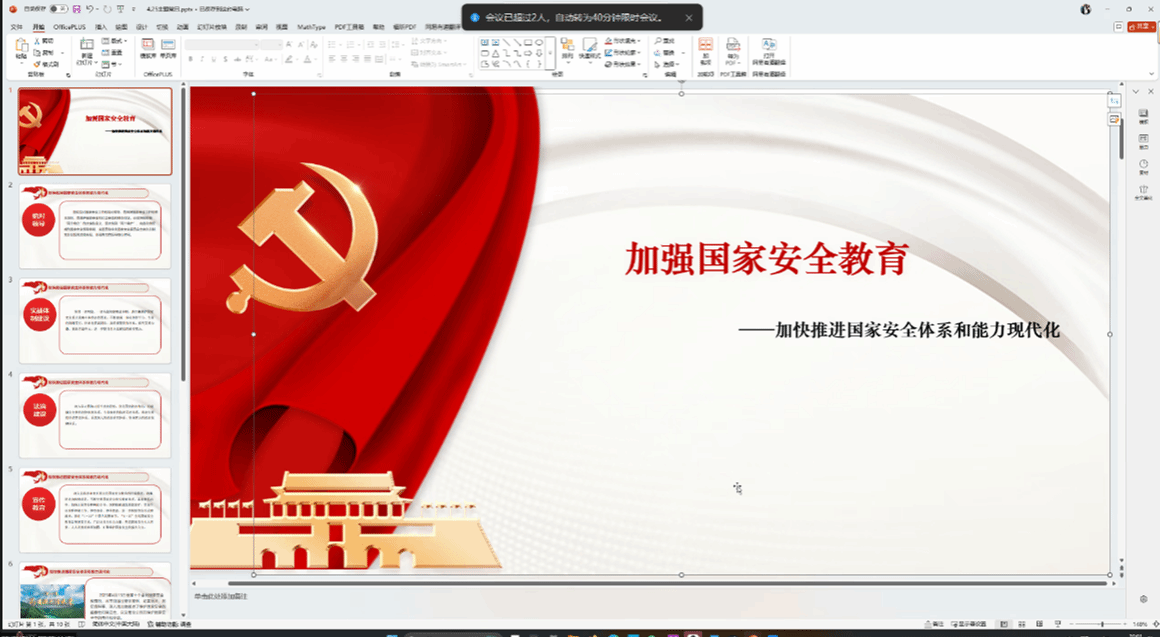Dismiss the meeting notification with X
Image resolution: width=1160 pixels, height=637 pixels.
pos(689,18)
